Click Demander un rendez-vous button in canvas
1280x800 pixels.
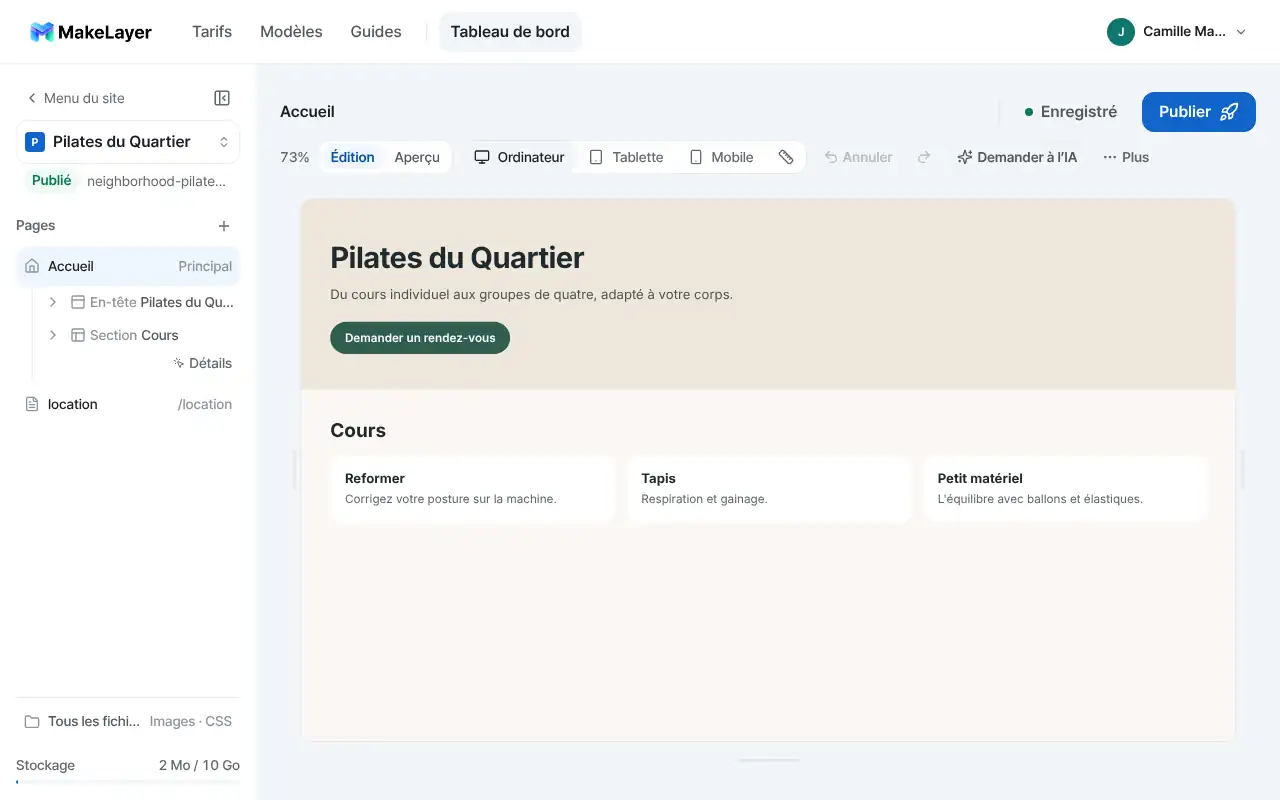click(x=420, y=338)
